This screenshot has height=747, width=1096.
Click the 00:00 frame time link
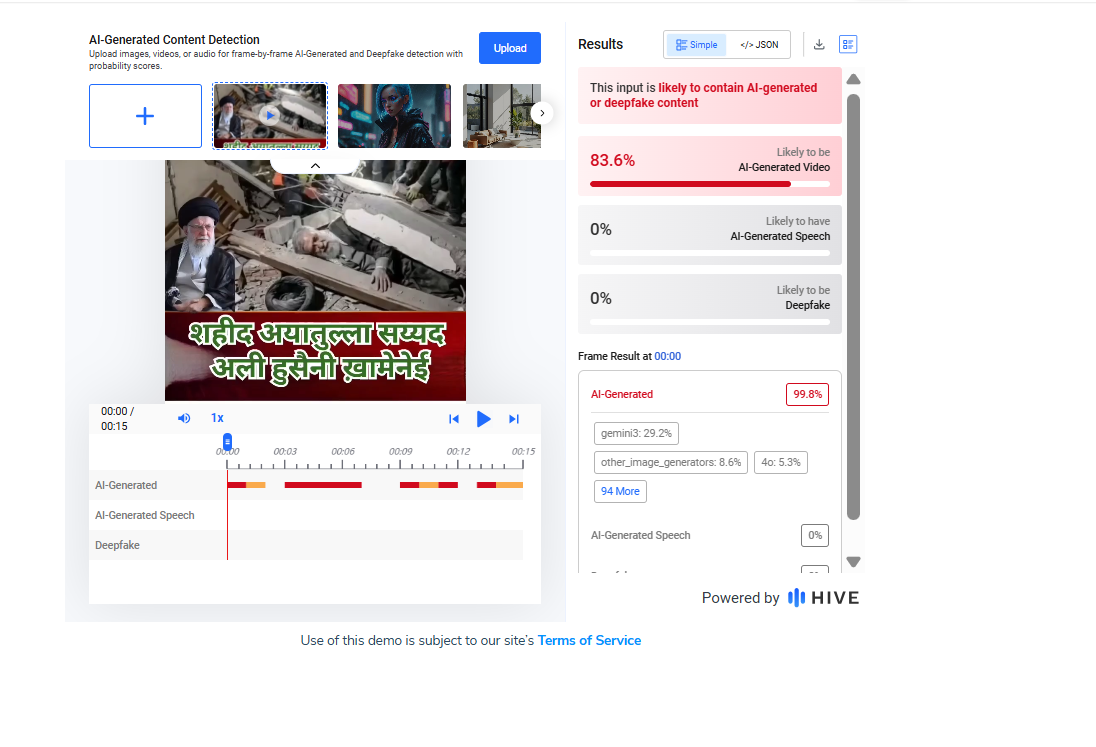[x=668, y=356]
